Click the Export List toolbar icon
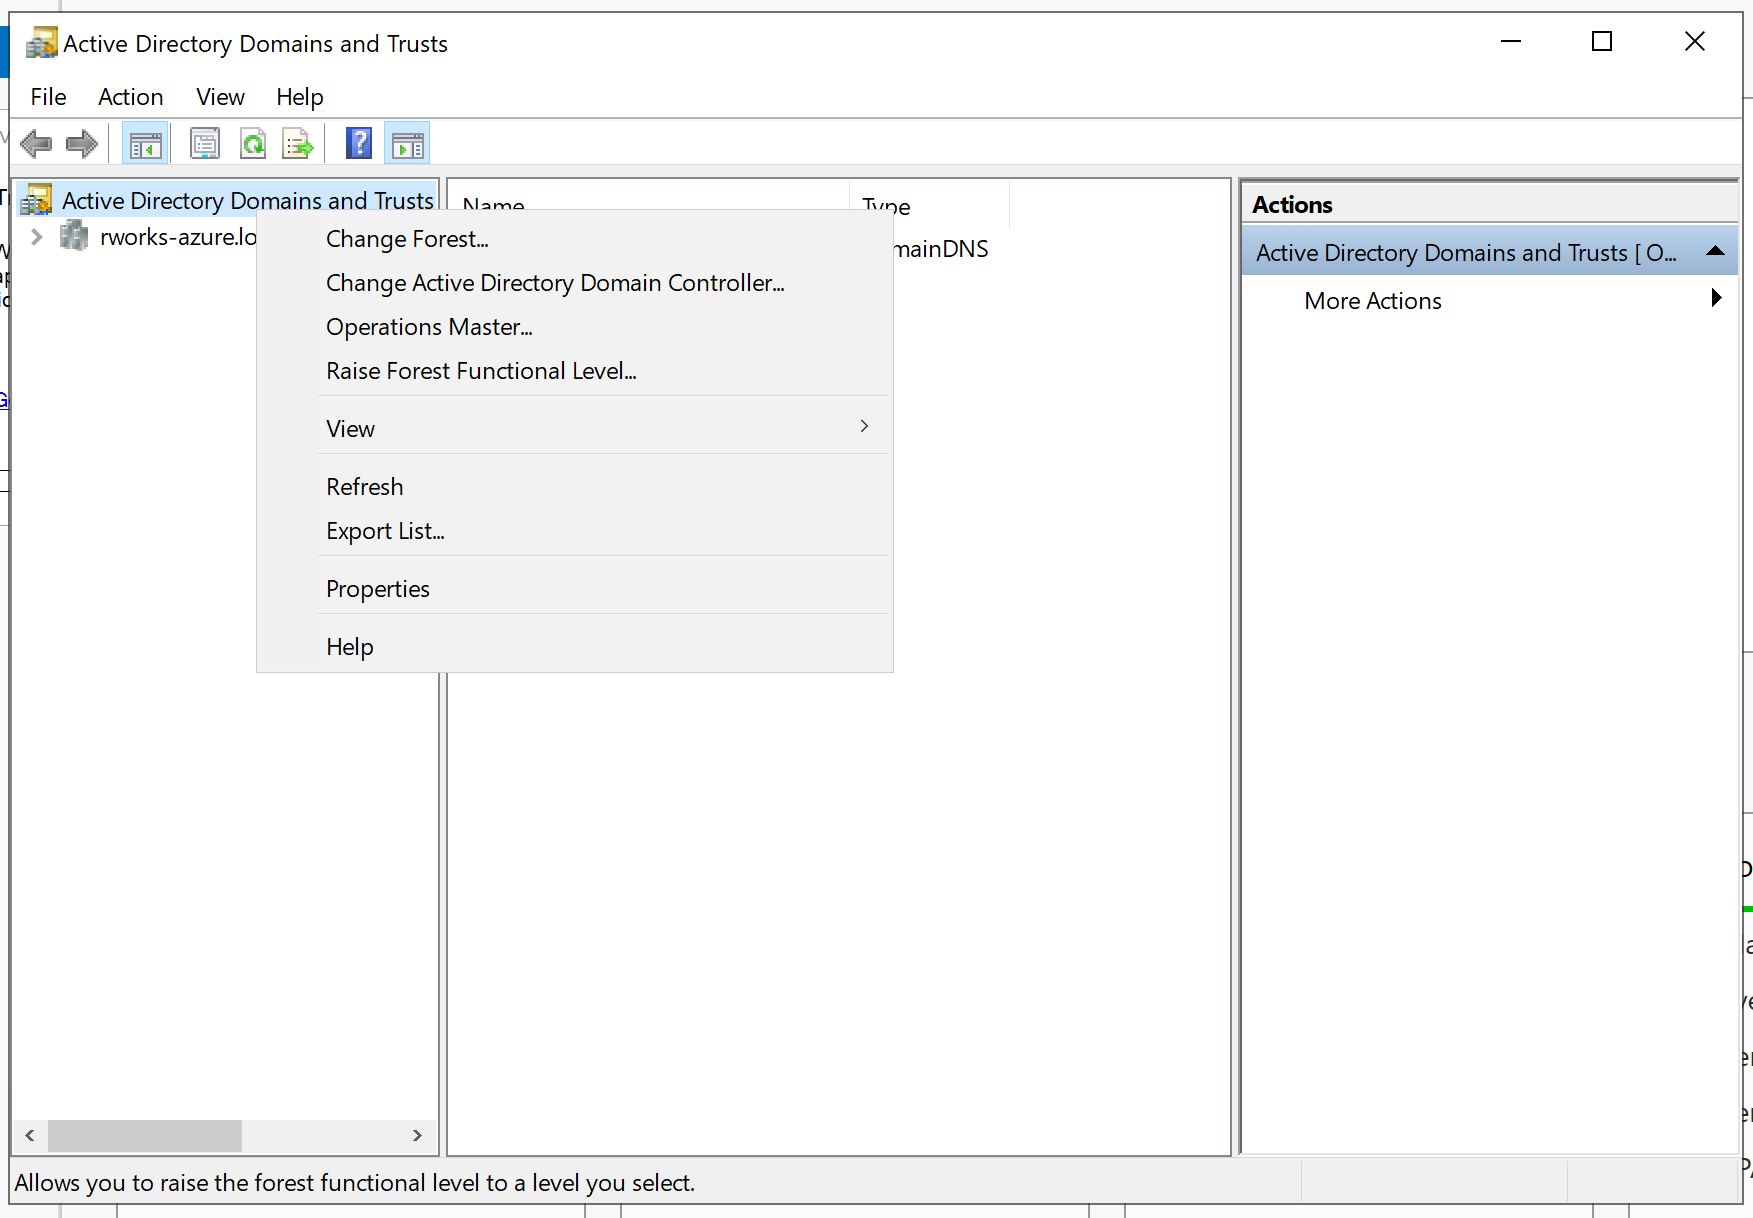The image size is (1753, 1218). 298,144
